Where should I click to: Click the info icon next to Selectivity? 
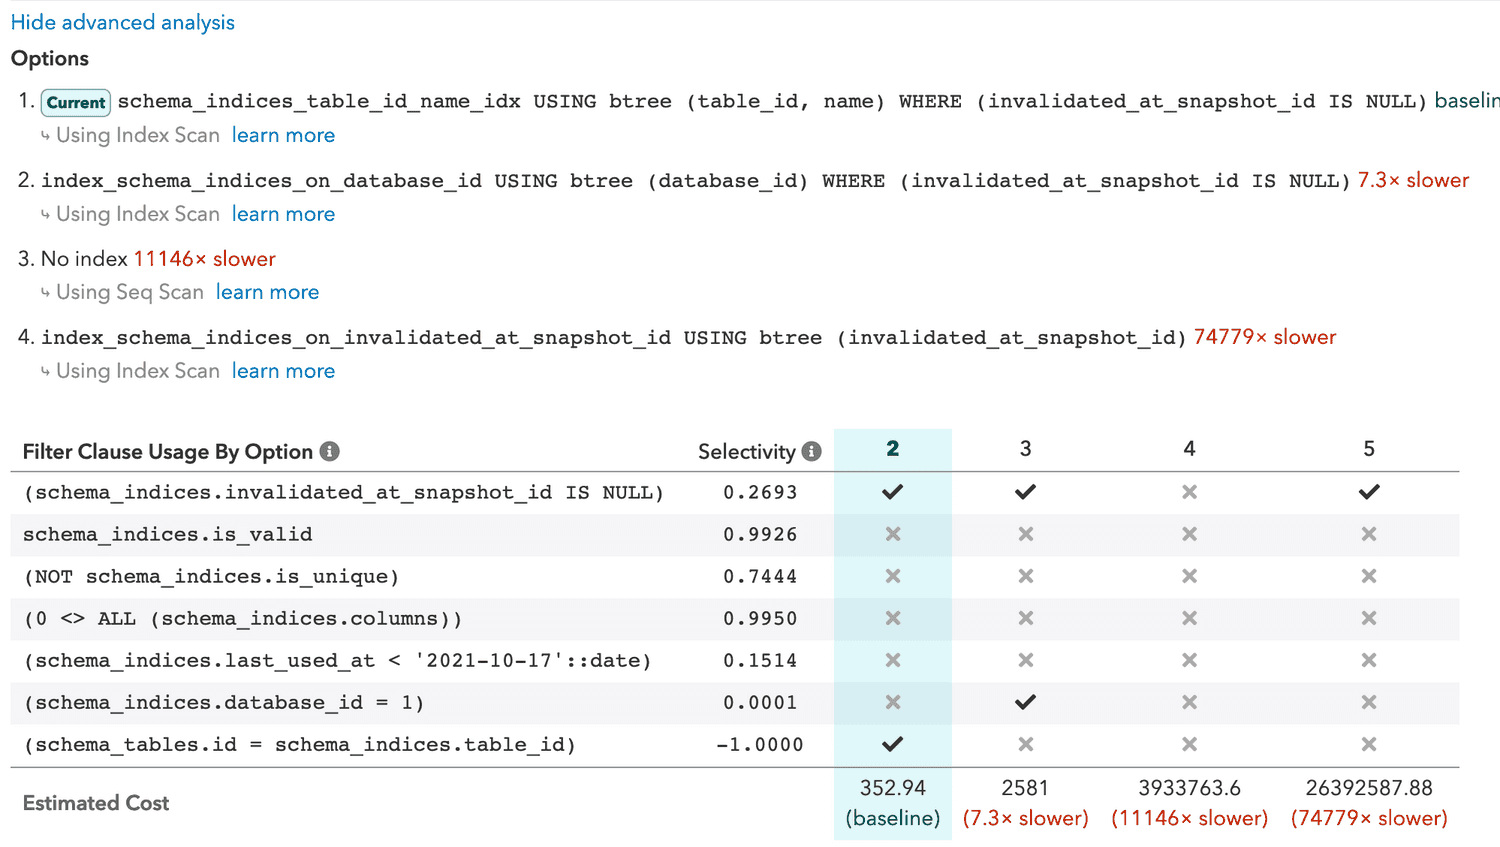(x=812, y=452)
